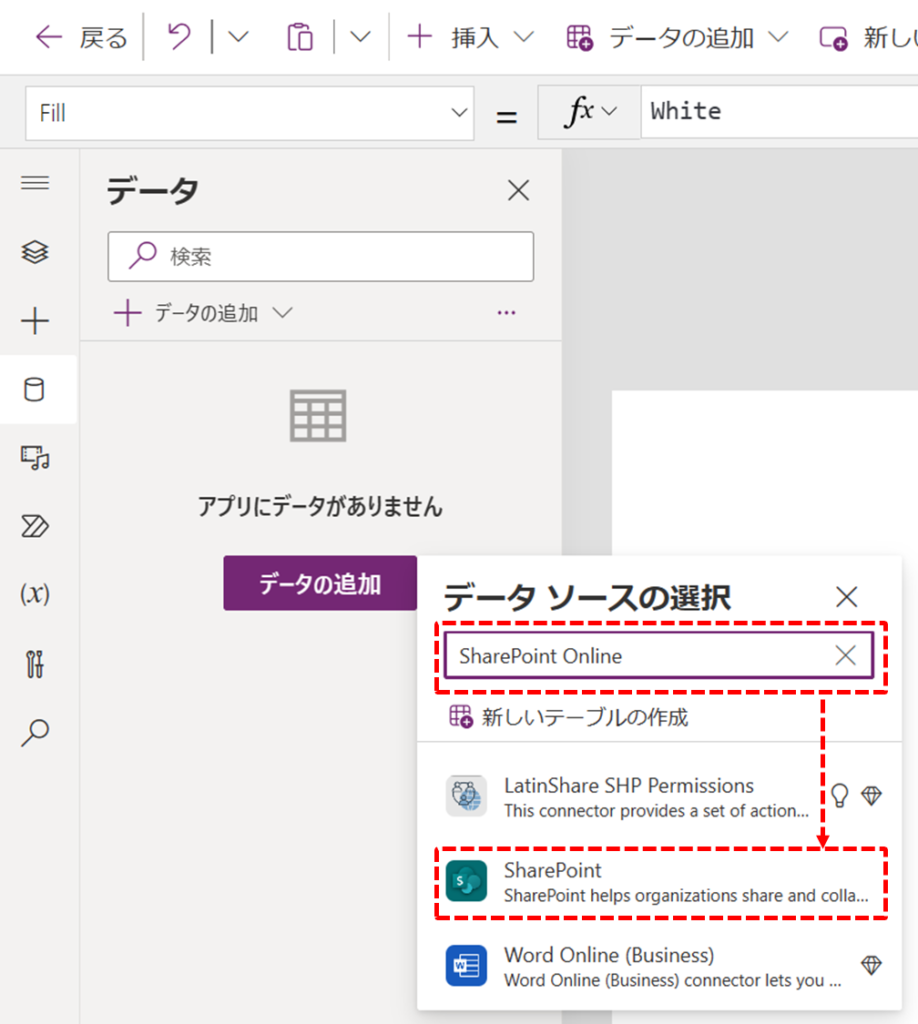Click the premium diamond icon beside LatinShare

click(872, 795)
